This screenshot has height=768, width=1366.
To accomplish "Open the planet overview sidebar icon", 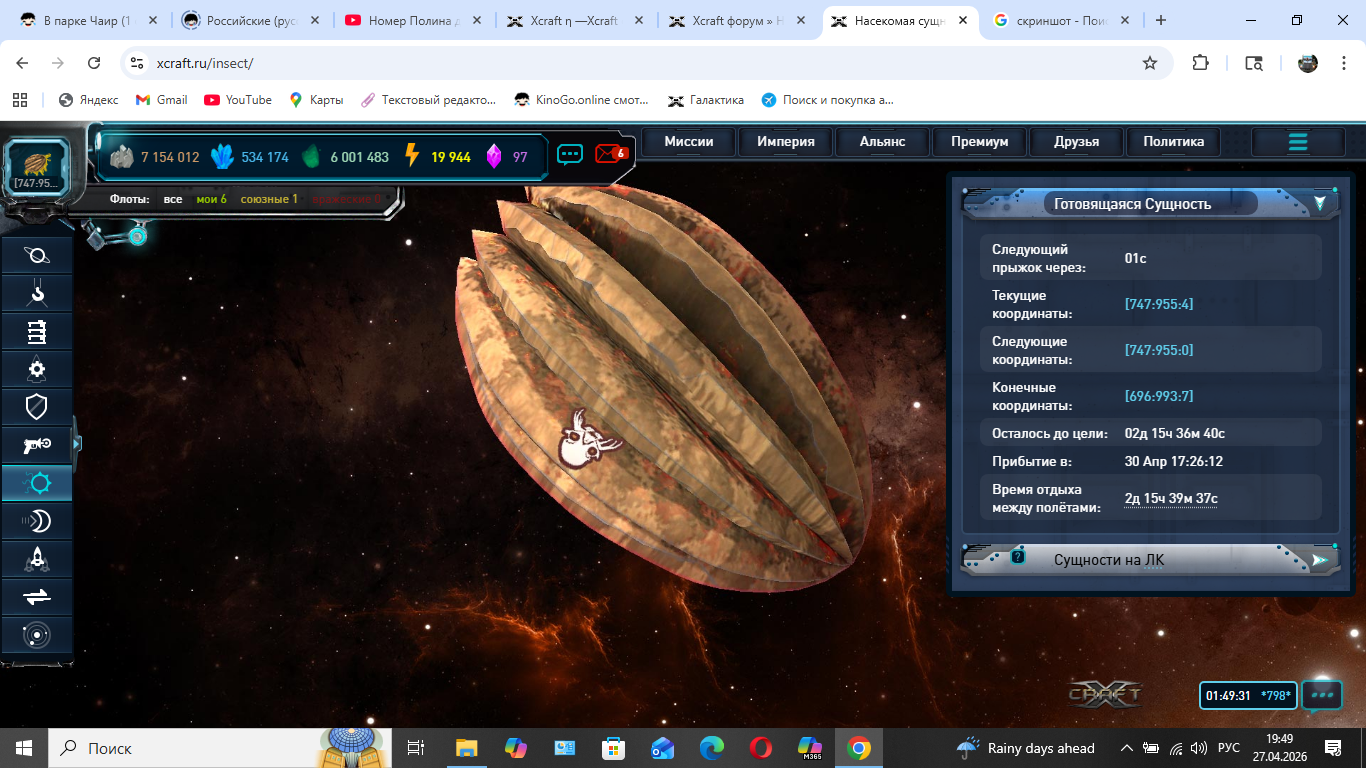I will 36,256.
